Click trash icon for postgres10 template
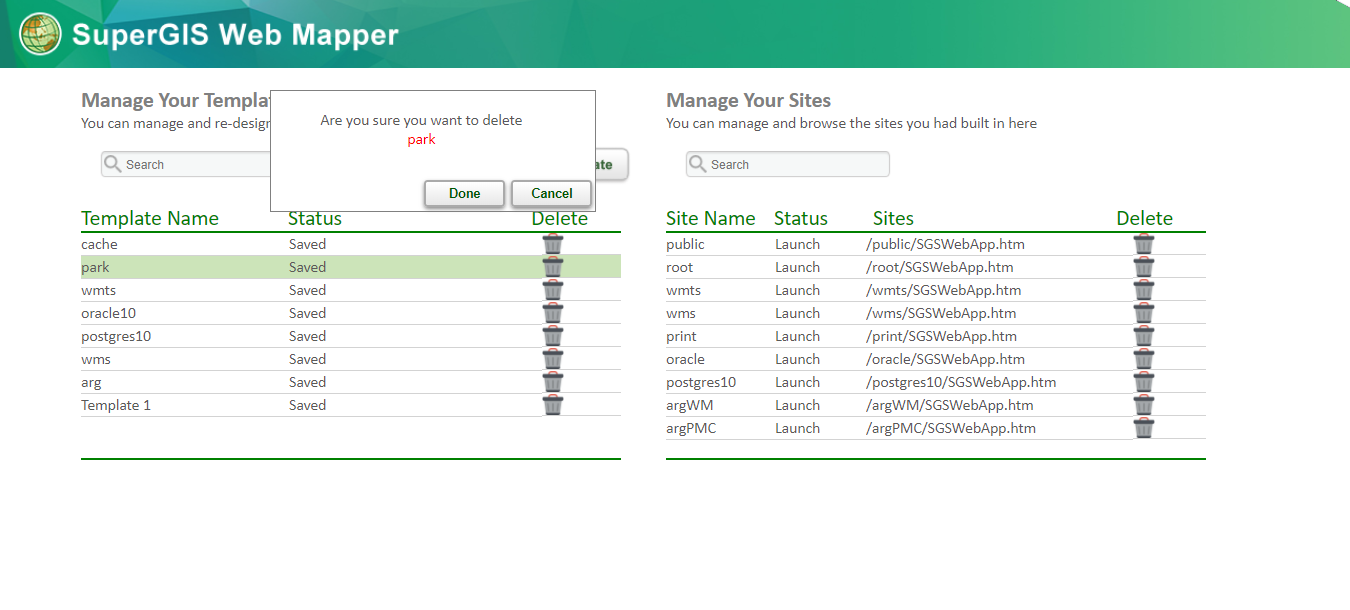Image resolution: width=1350 pixels, height=610 pixels. [553, 336]
